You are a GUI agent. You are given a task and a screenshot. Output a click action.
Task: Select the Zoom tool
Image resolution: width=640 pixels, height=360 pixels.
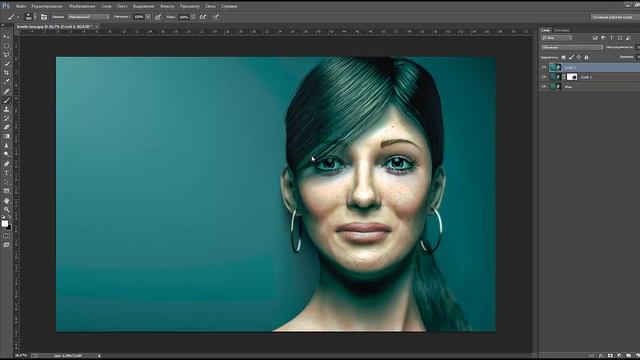click(x=6, y=210)
